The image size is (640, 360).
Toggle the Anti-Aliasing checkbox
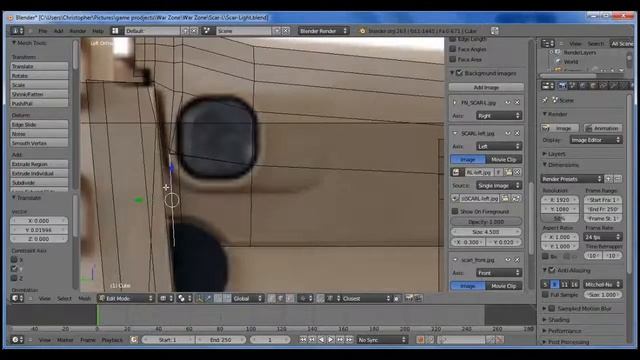pyautogui.click(x=552, y=270)
